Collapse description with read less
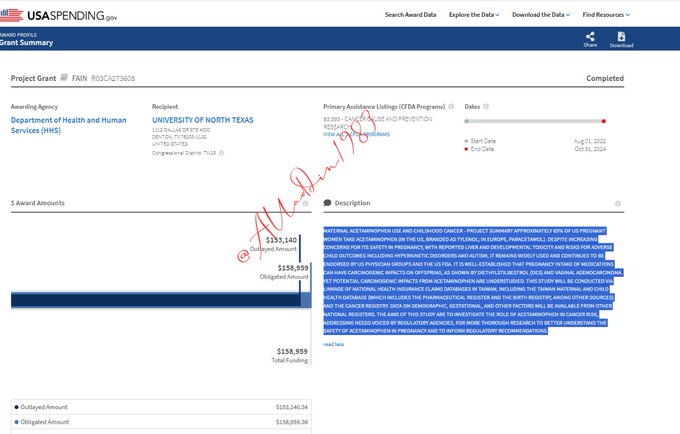The width and height of the screenshot is (680, 434). click(x=333, y=344)
